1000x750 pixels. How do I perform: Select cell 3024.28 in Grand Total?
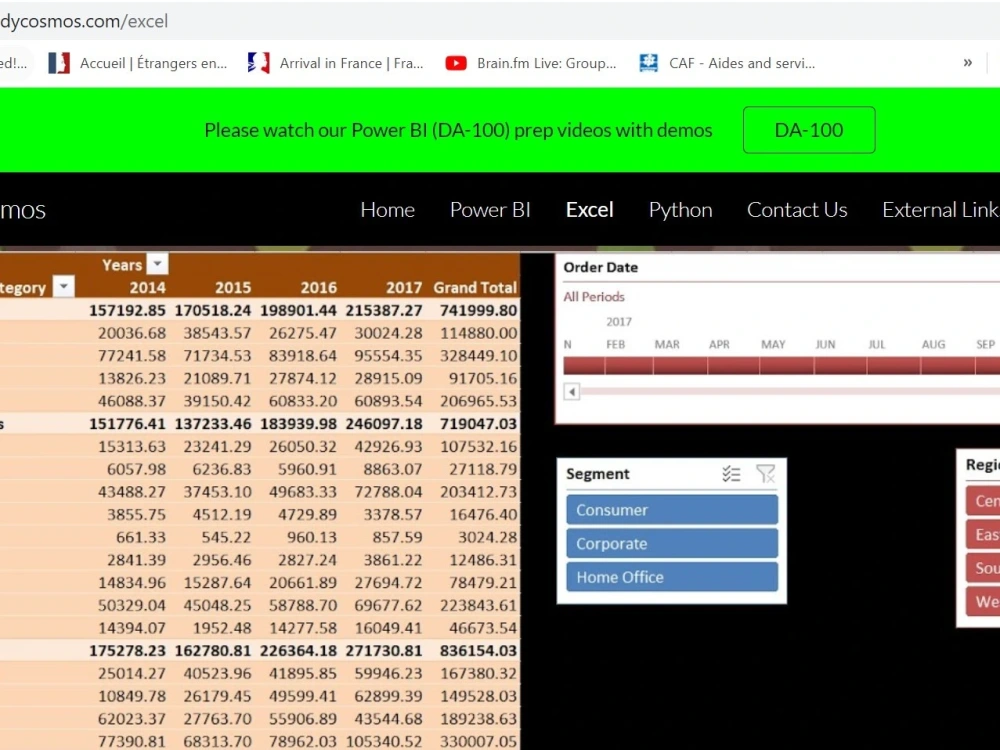[487, 538]
